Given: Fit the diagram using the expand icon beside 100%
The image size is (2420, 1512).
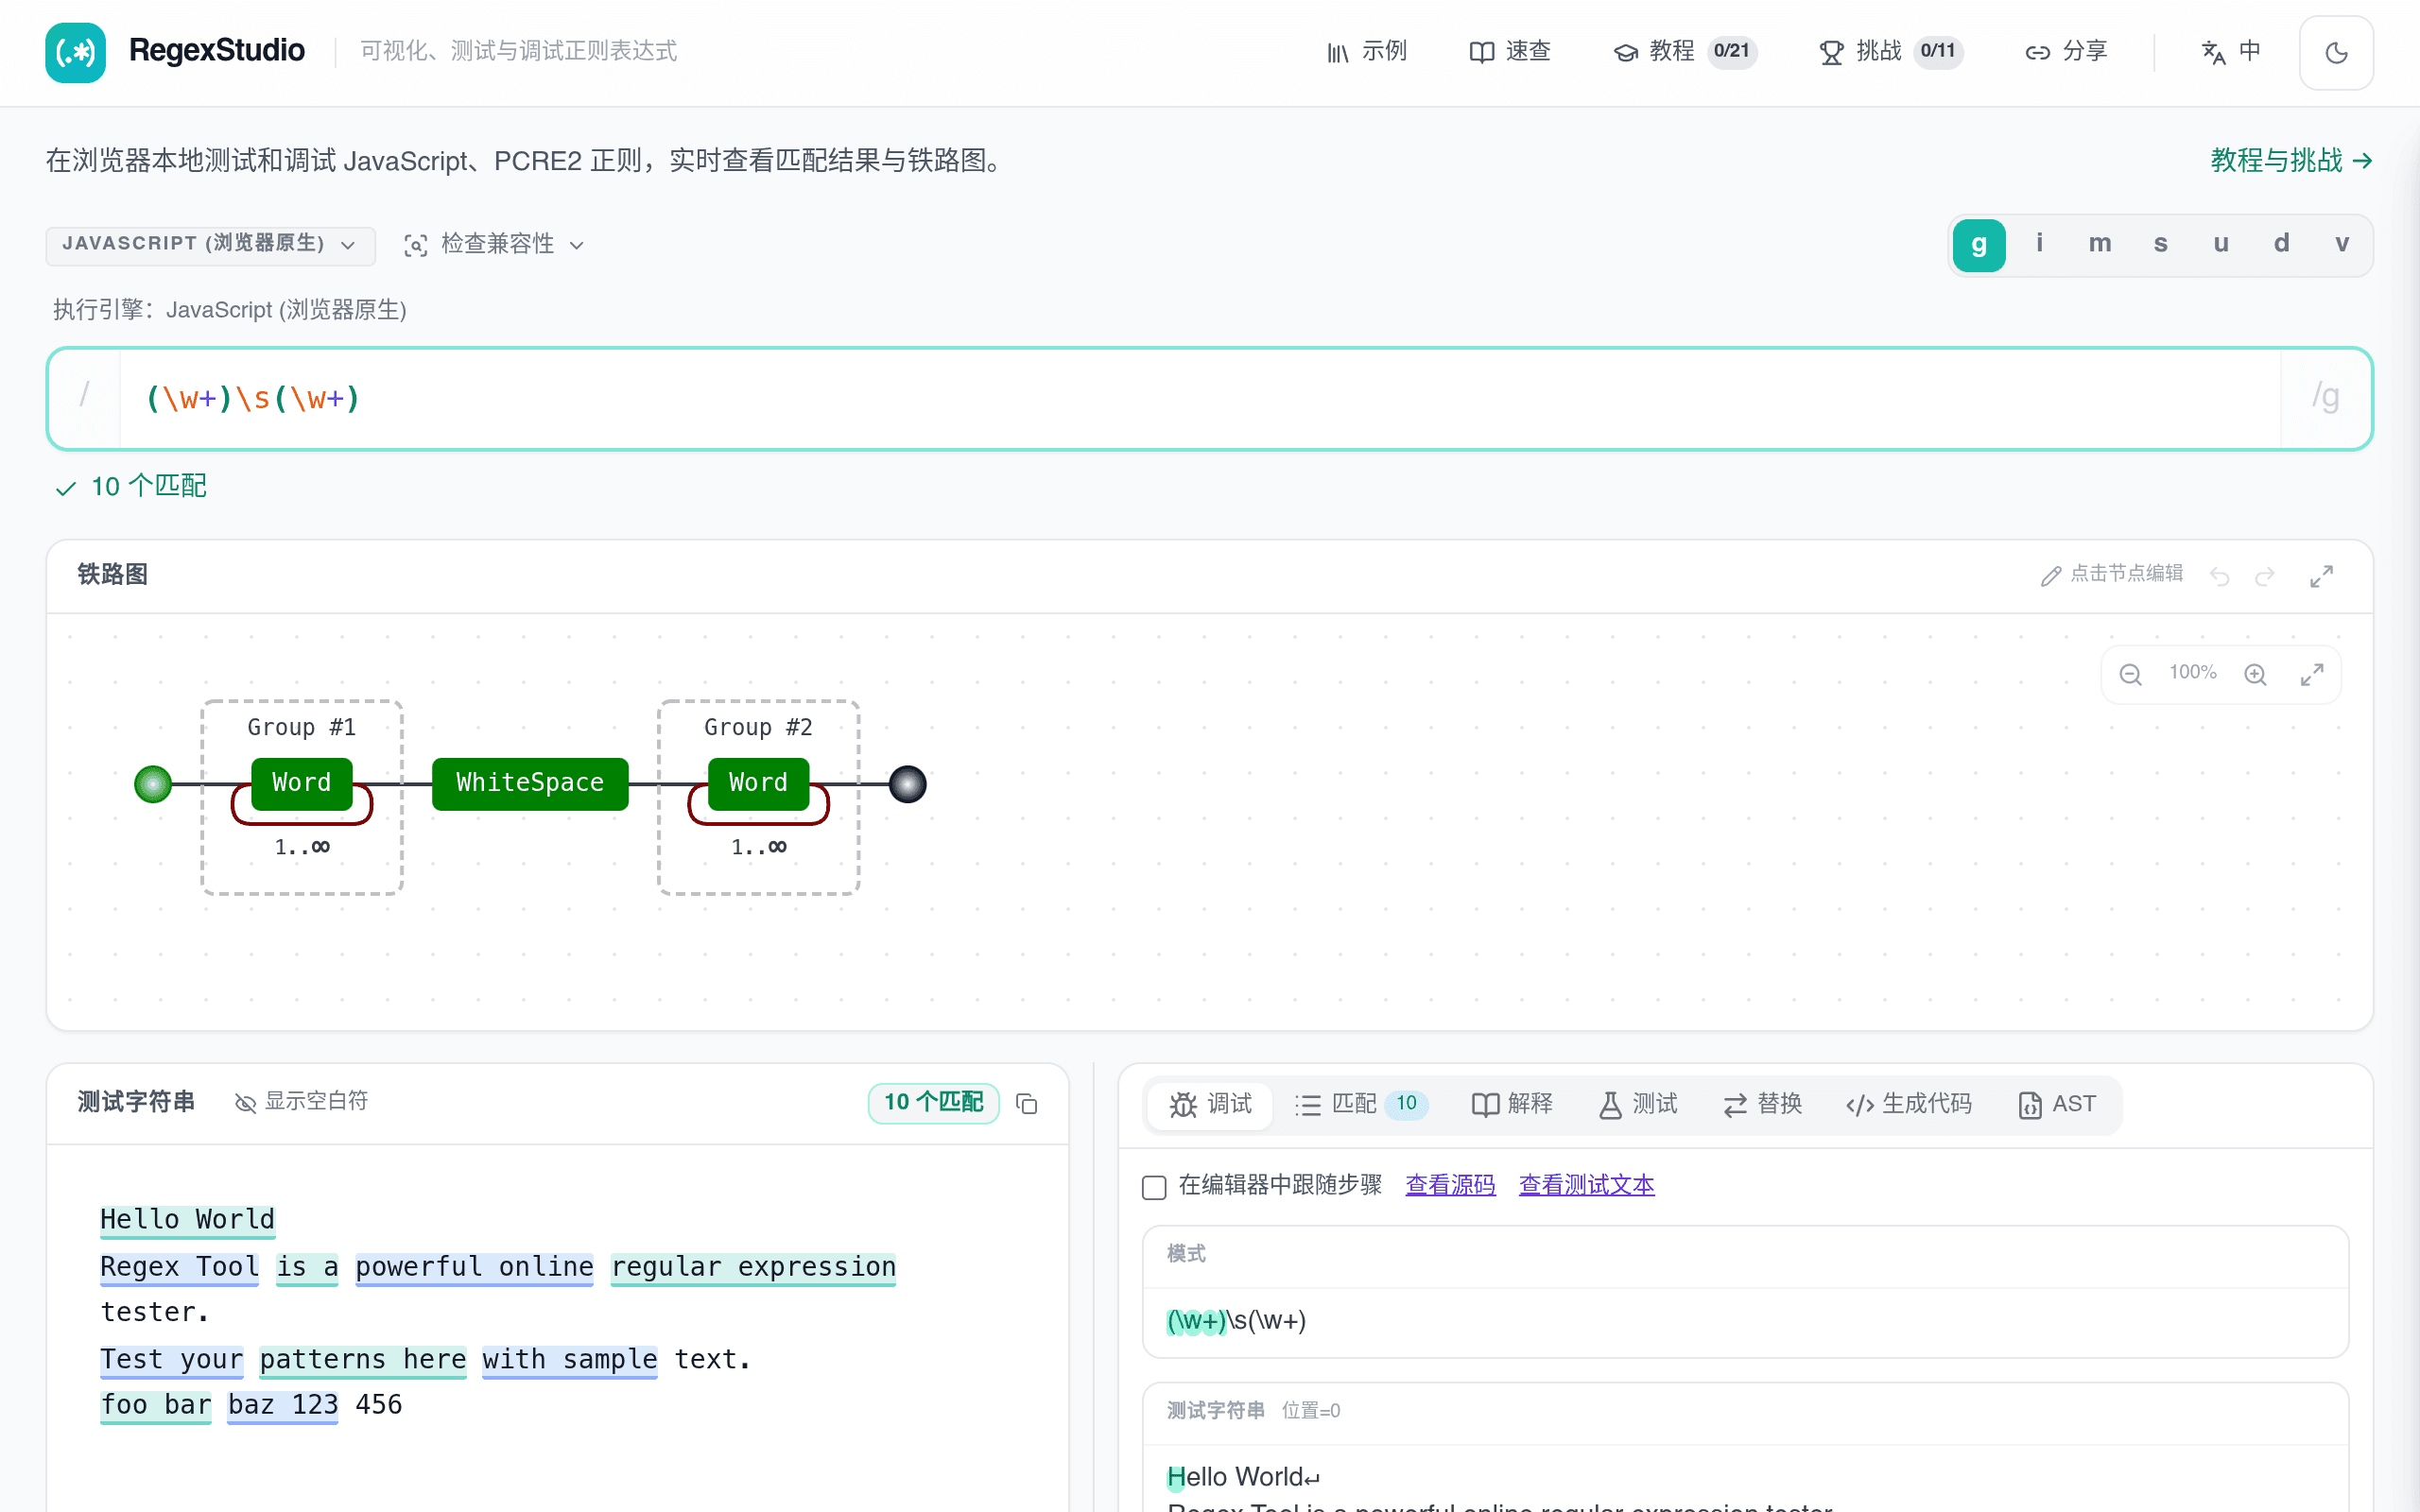Looking at the screenshot, I should click(2312, 674).
